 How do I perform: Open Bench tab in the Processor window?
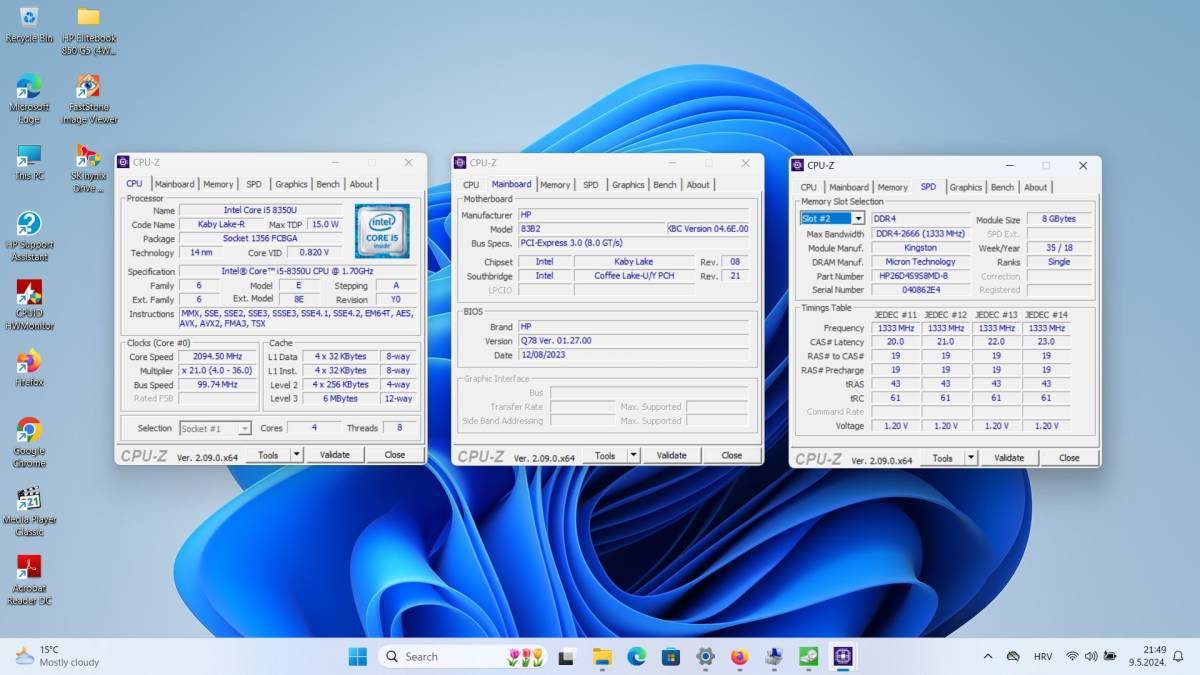point(328,184)
